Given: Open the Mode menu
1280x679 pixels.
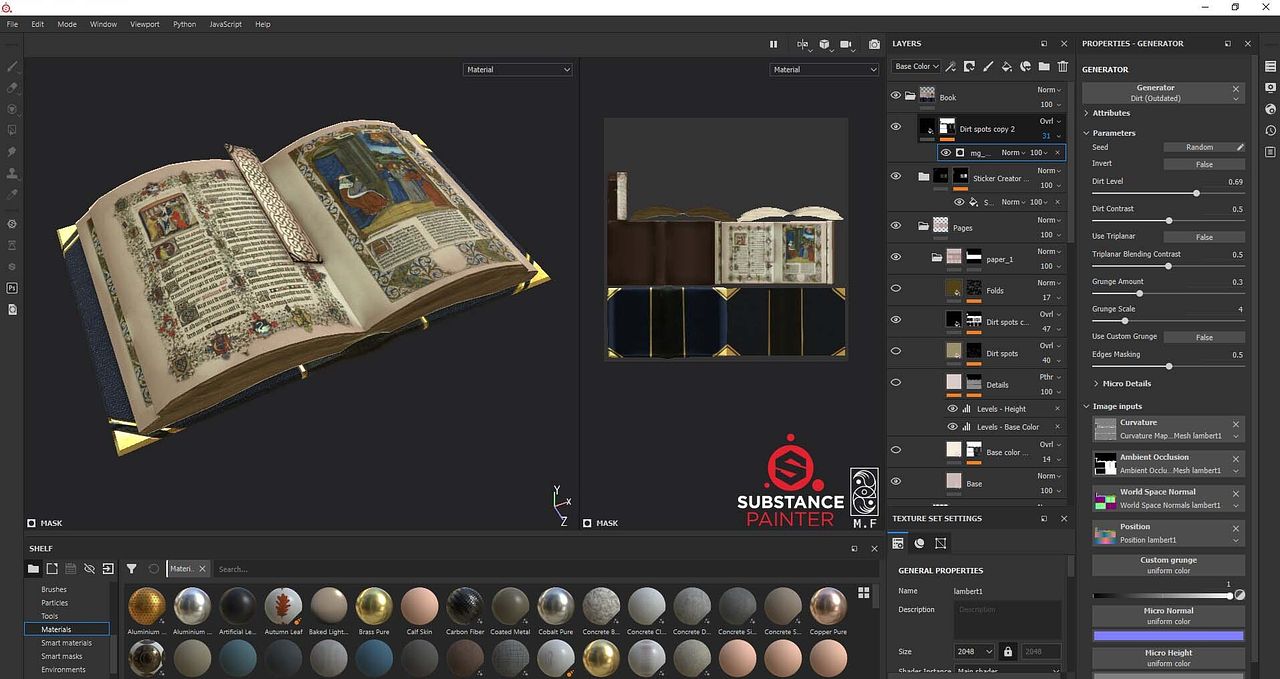Looking at the screenshot, I should [x=67, y=24].
